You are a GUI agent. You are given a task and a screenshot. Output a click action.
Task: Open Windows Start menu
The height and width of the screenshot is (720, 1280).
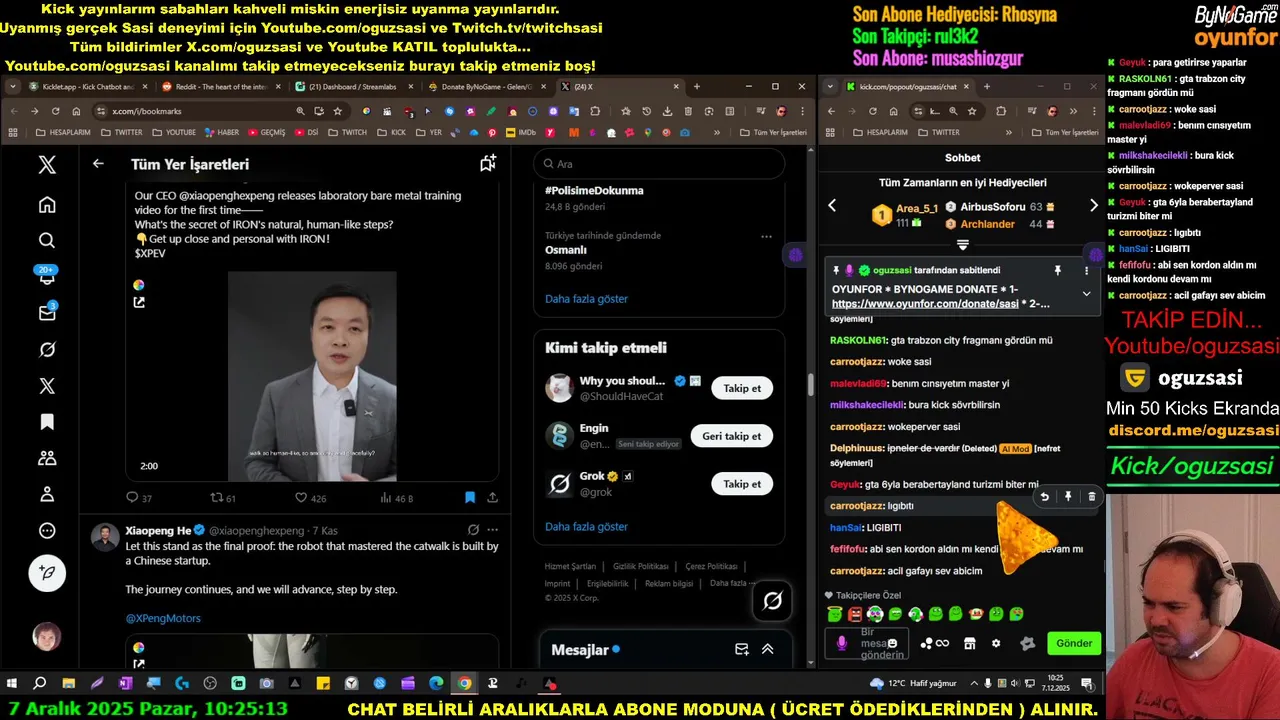tap(12, 683)
